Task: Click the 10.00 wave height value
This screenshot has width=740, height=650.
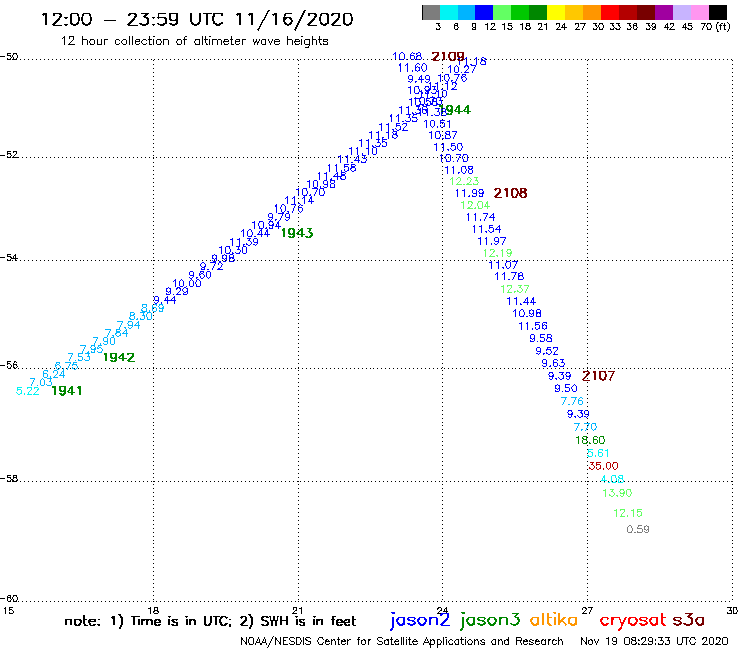Action: [186, 283]
